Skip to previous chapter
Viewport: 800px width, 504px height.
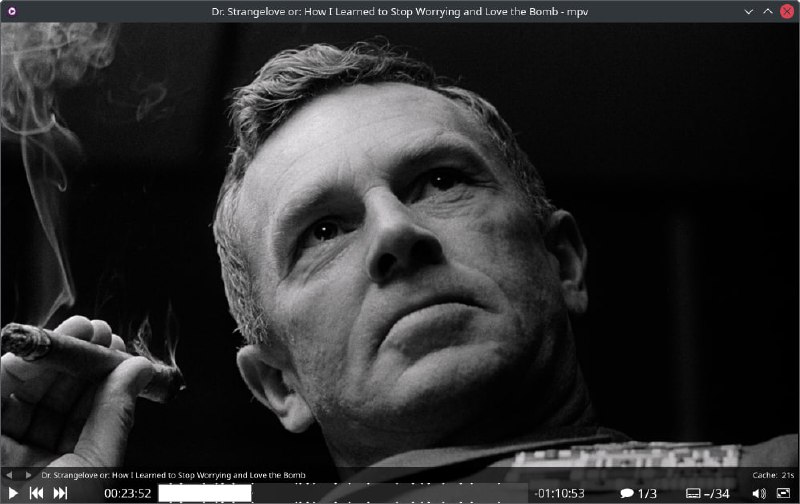tap(36, 493)
